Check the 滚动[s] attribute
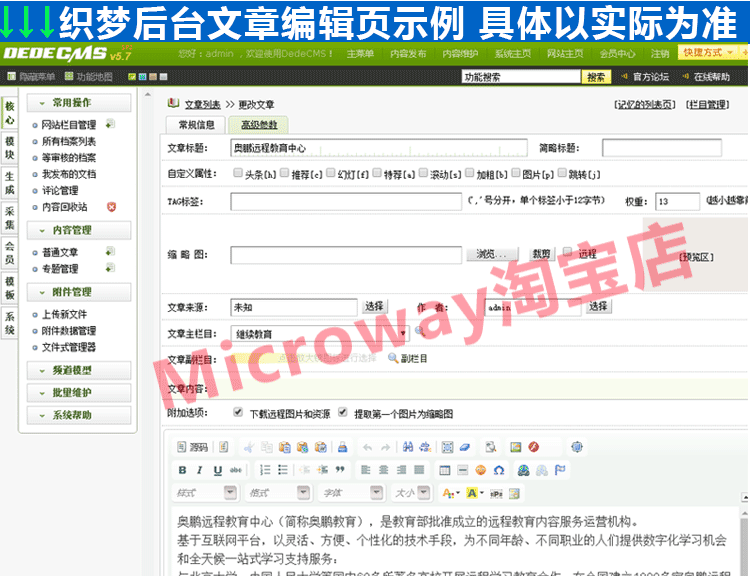Image resolution: width=750 pixels, height=576 pixels. click(x=423, y=173)
